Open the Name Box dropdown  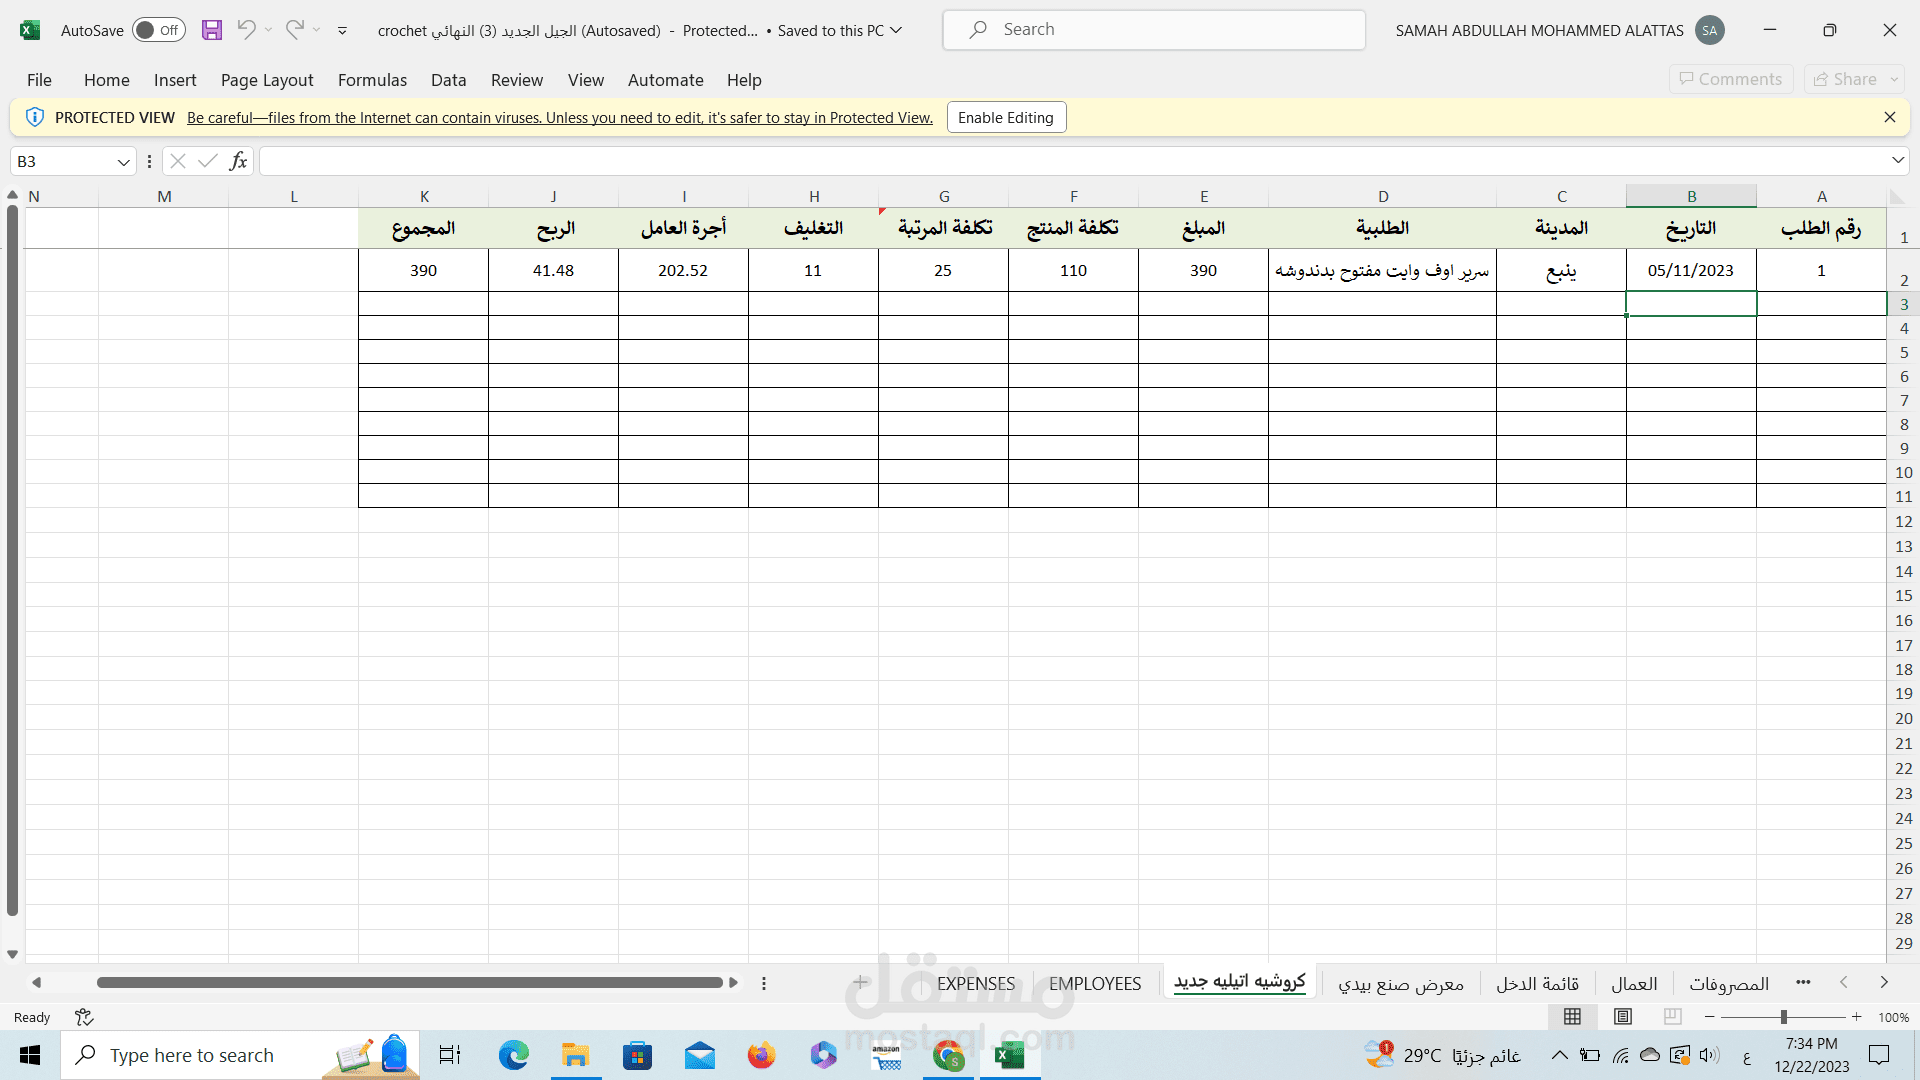pos(123,162)
